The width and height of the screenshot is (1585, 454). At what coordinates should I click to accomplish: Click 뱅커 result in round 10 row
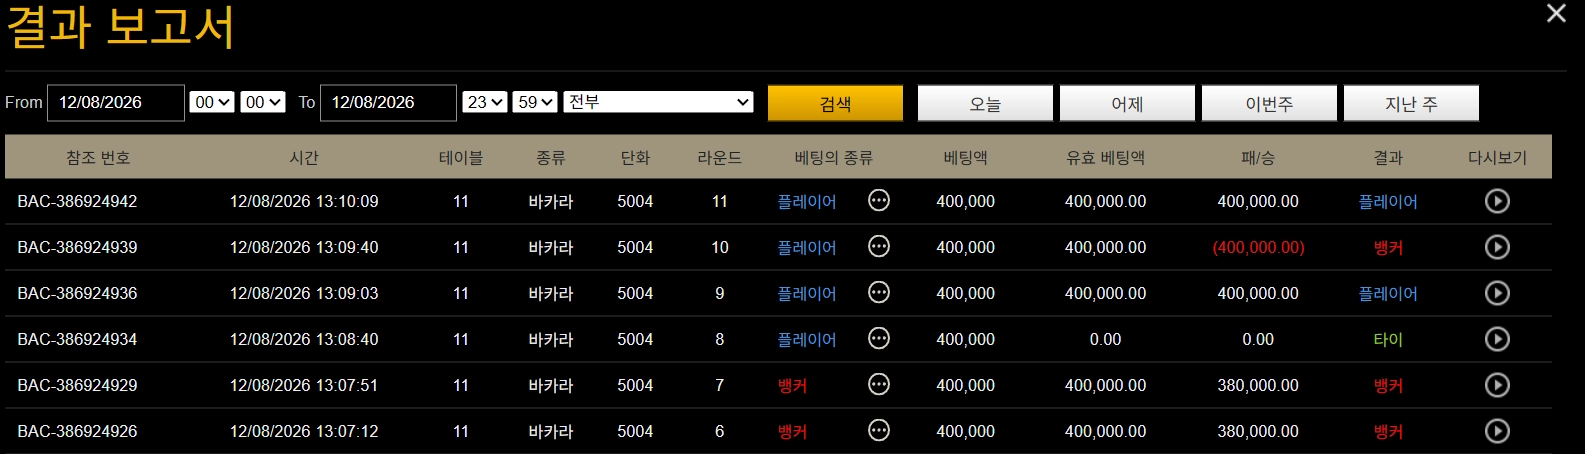(x=1388, y=247)
